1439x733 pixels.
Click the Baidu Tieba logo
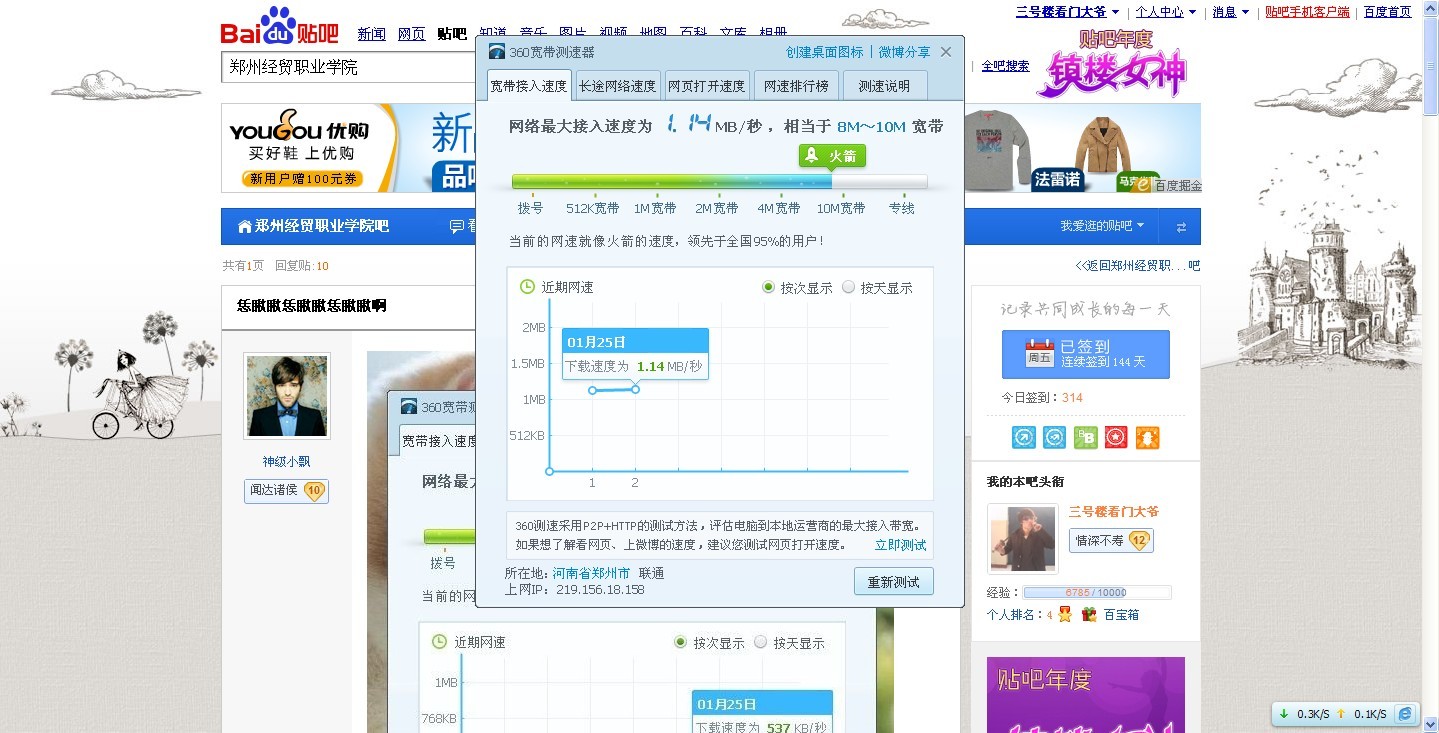coord(280,27)
